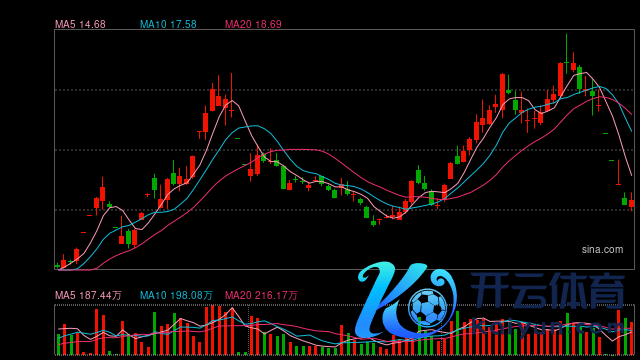Click the MA10 198.08万 volume label
Viewport: 640px width, 360px height.
[176, 295]
